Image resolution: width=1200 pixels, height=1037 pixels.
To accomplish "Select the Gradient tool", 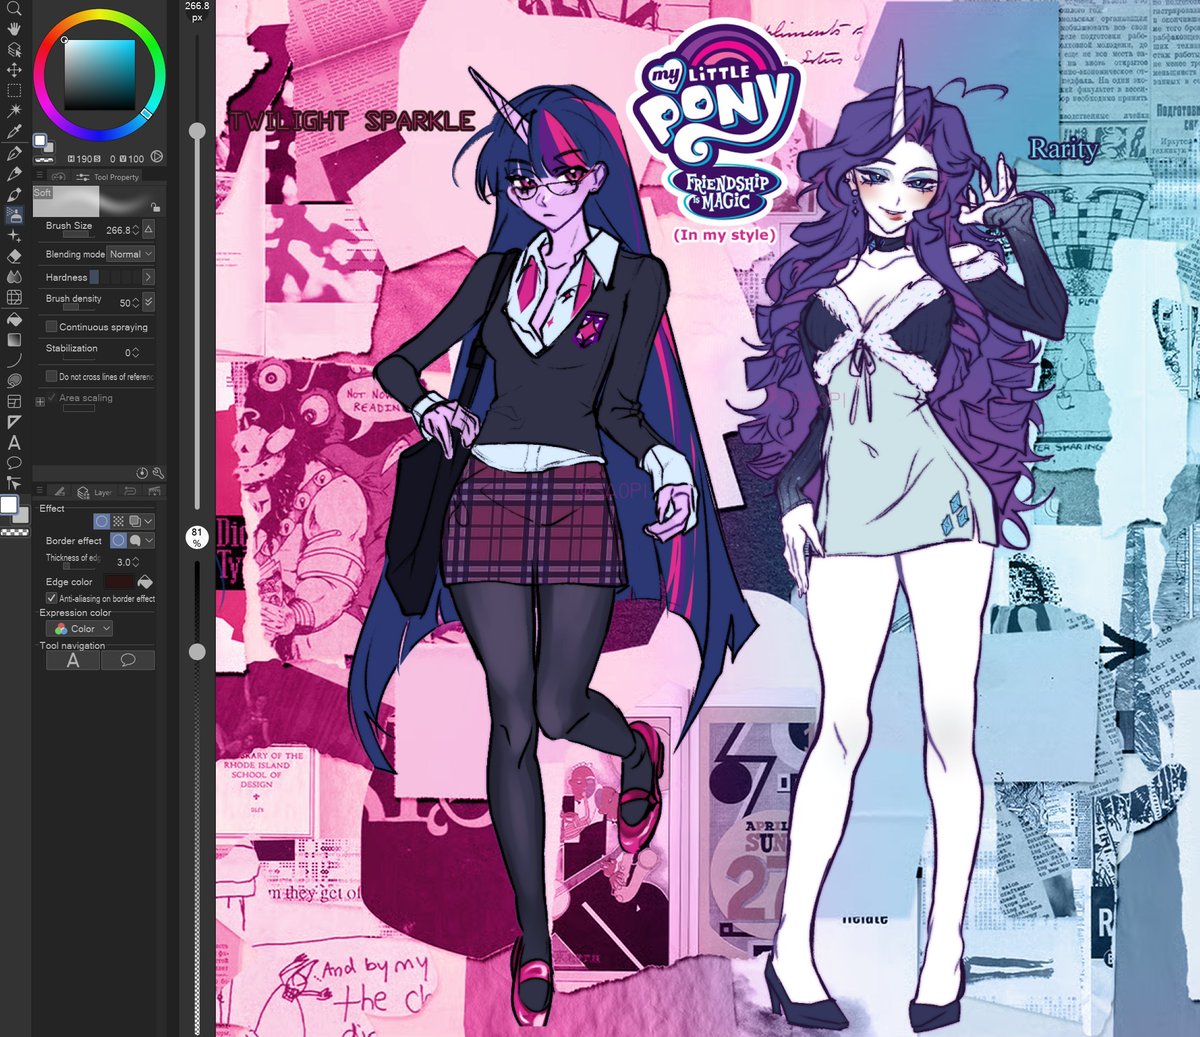I will point(14,339).
